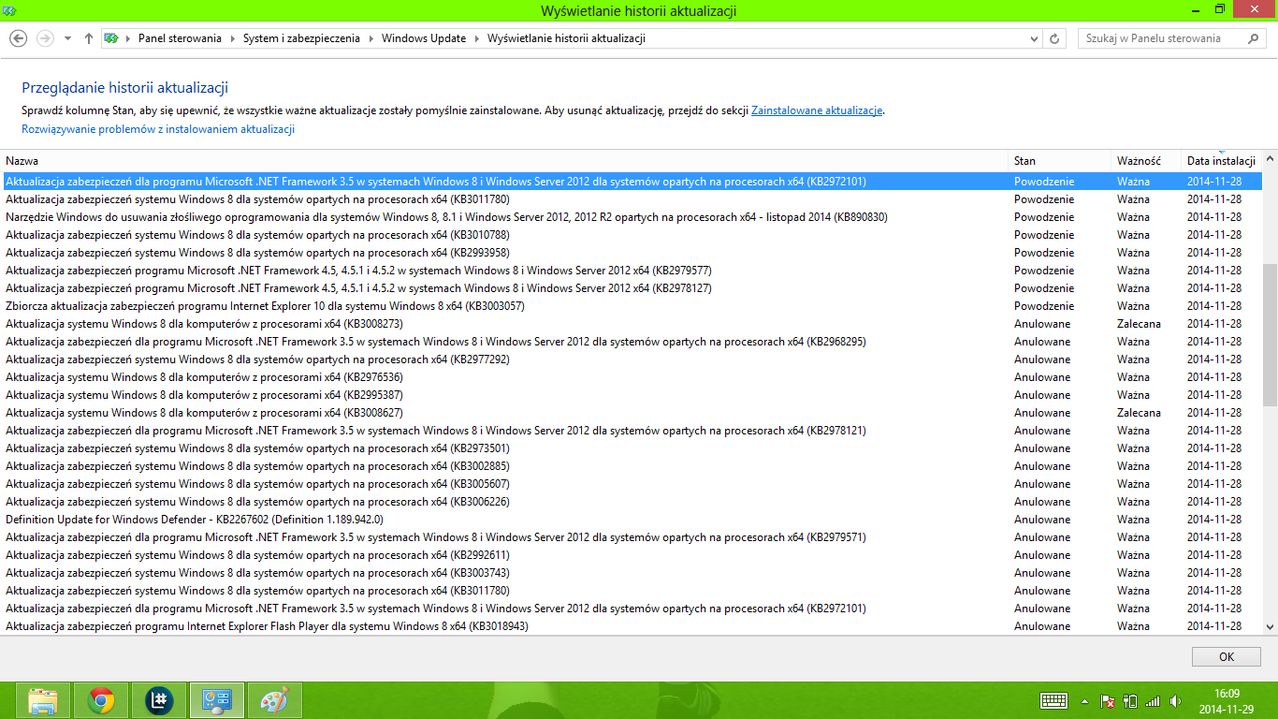This screenshot has height=719, width=1278.
Task: Click the taskbar clock showing 16:09
Action: 1226,701
